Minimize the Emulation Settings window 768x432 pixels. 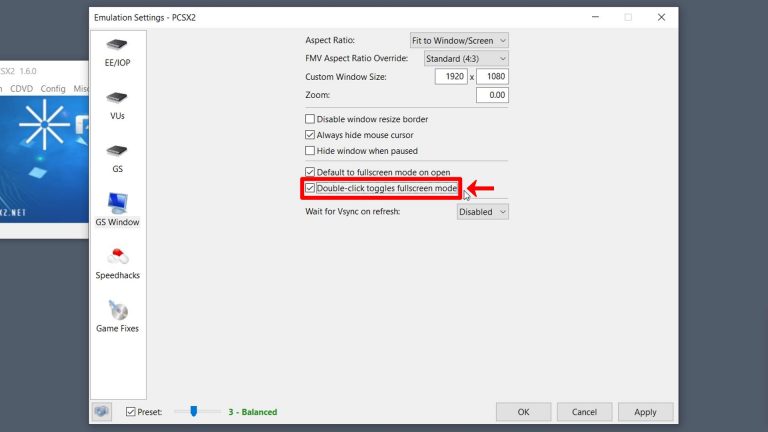(595, 17)
